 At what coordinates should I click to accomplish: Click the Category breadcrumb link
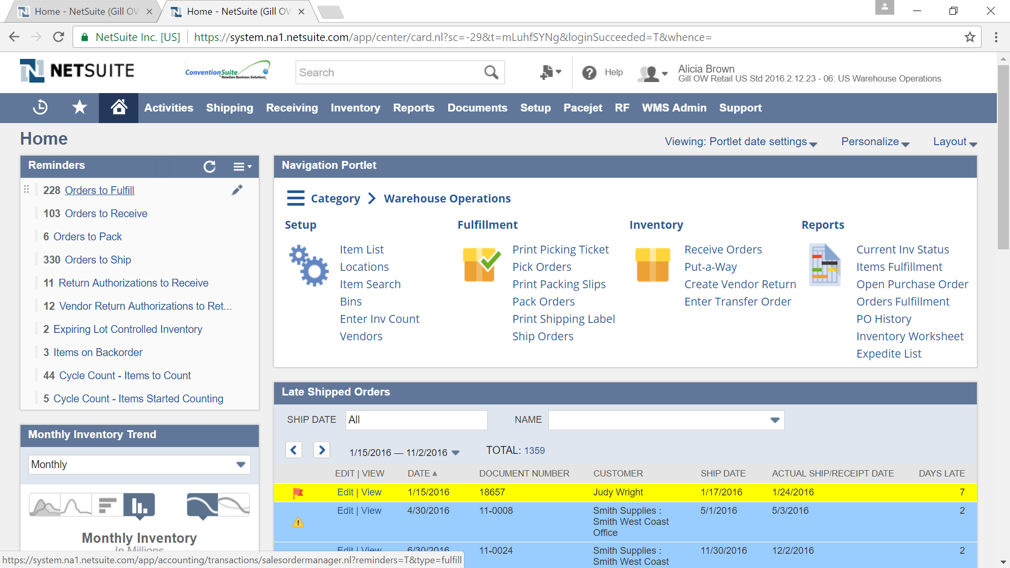(x=336, y=198)
